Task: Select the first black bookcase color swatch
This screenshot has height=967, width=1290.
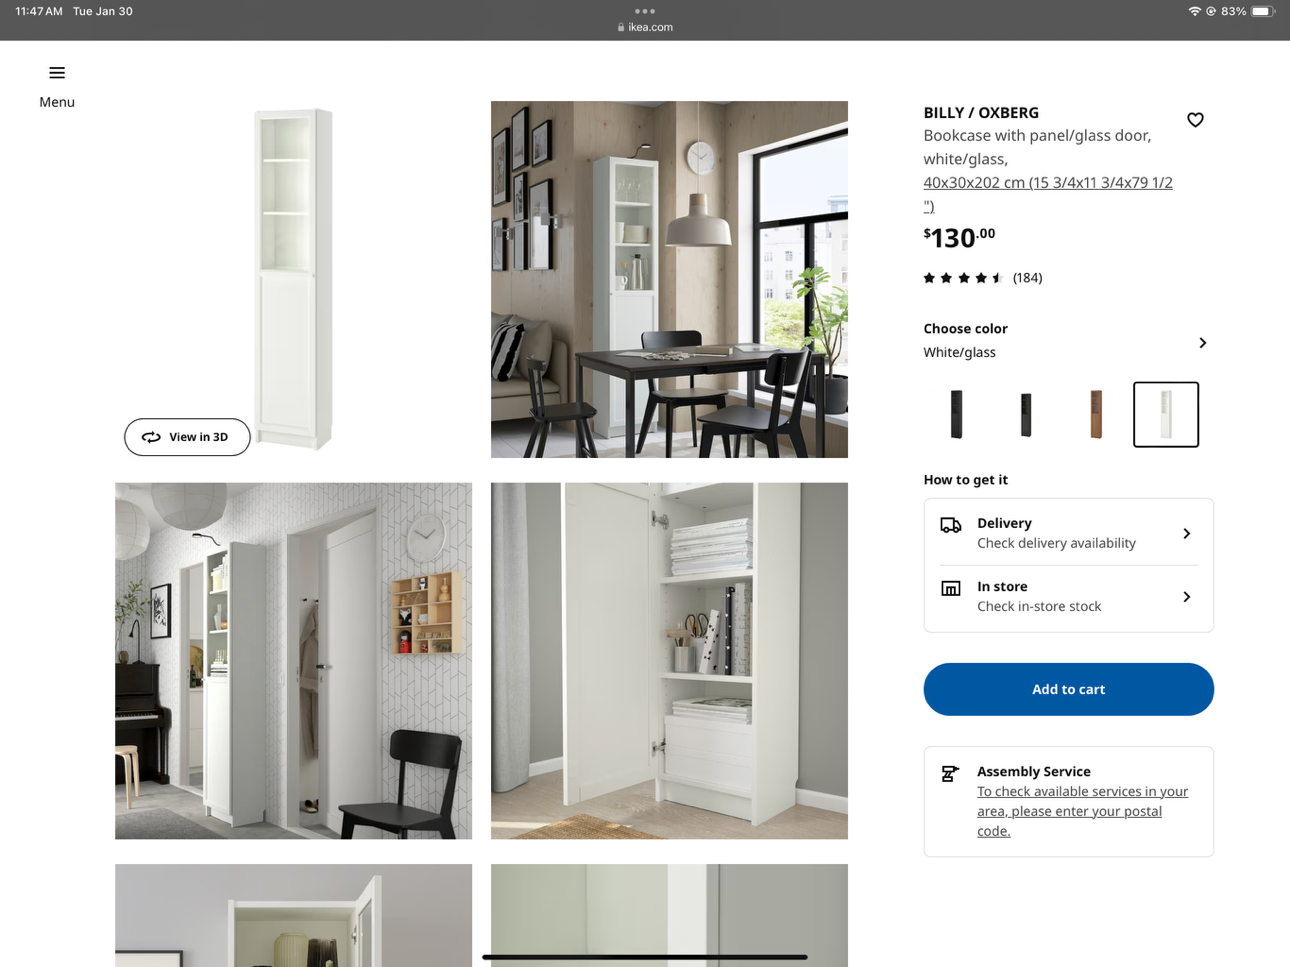Action: click(x=956, y=414)
